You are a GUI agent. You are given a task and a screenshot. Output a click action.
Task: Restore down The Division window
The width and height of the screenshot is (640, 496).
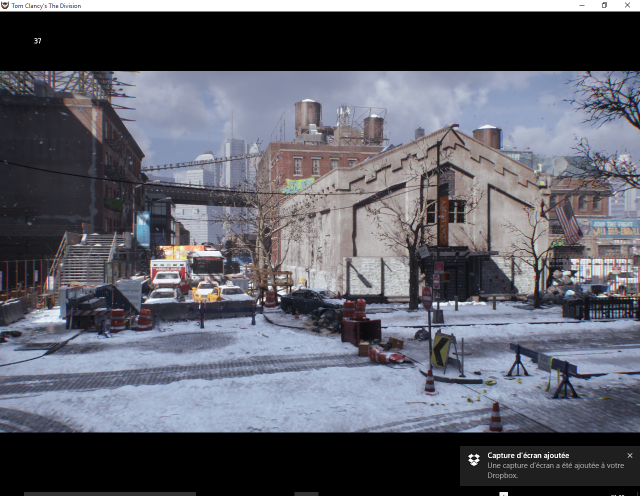point(604,5)
